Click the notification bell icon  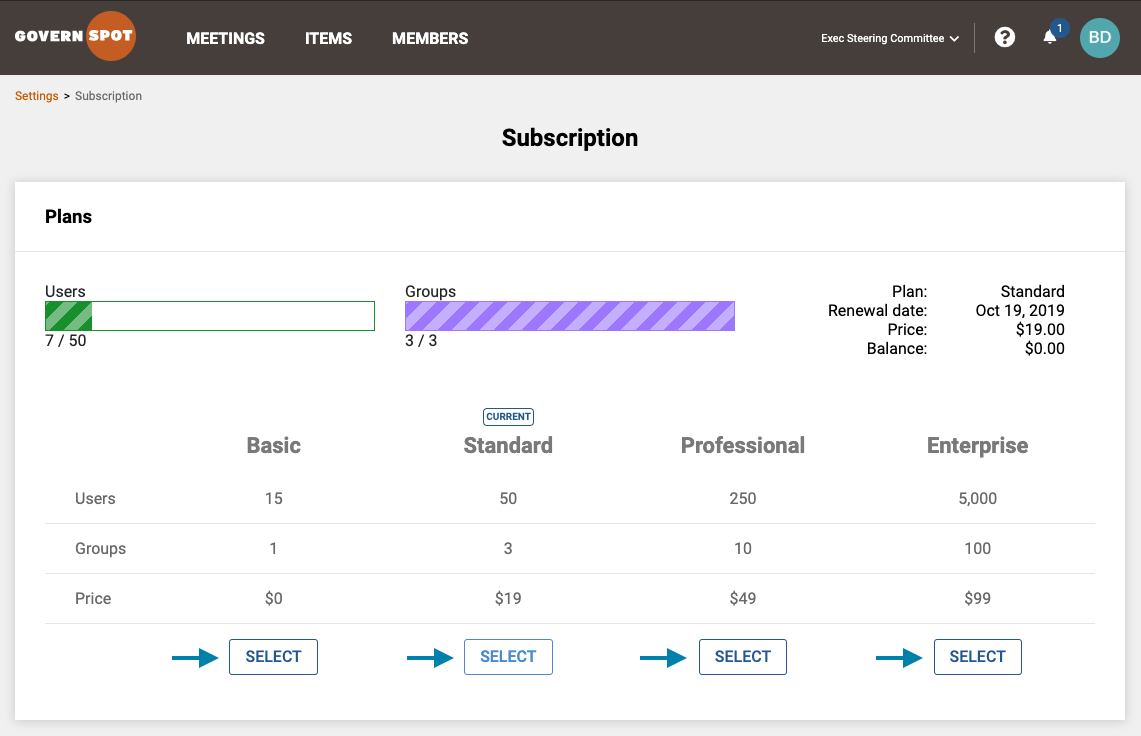[x=1049, y=38]
